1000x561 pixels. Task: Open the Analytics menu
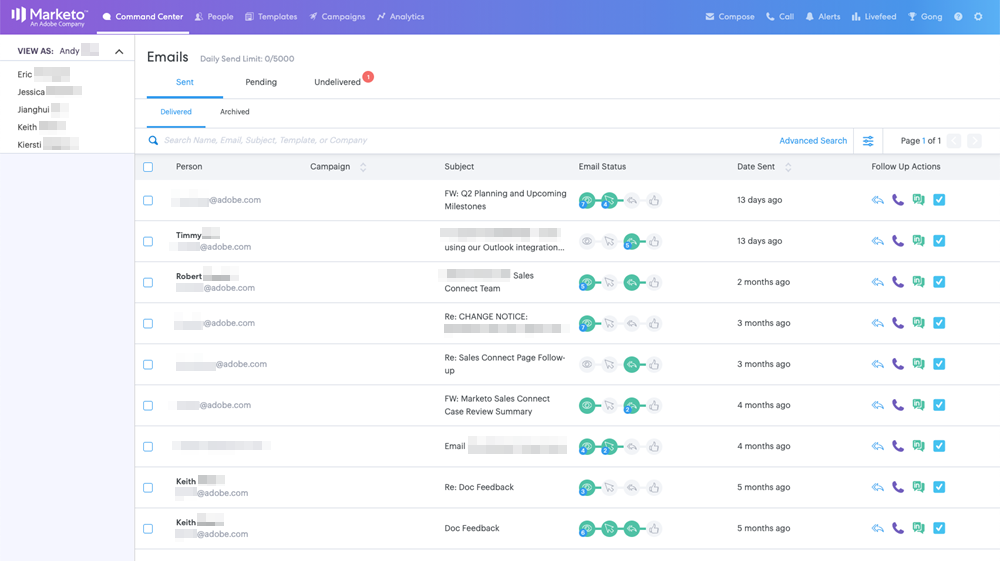(401, 17)
